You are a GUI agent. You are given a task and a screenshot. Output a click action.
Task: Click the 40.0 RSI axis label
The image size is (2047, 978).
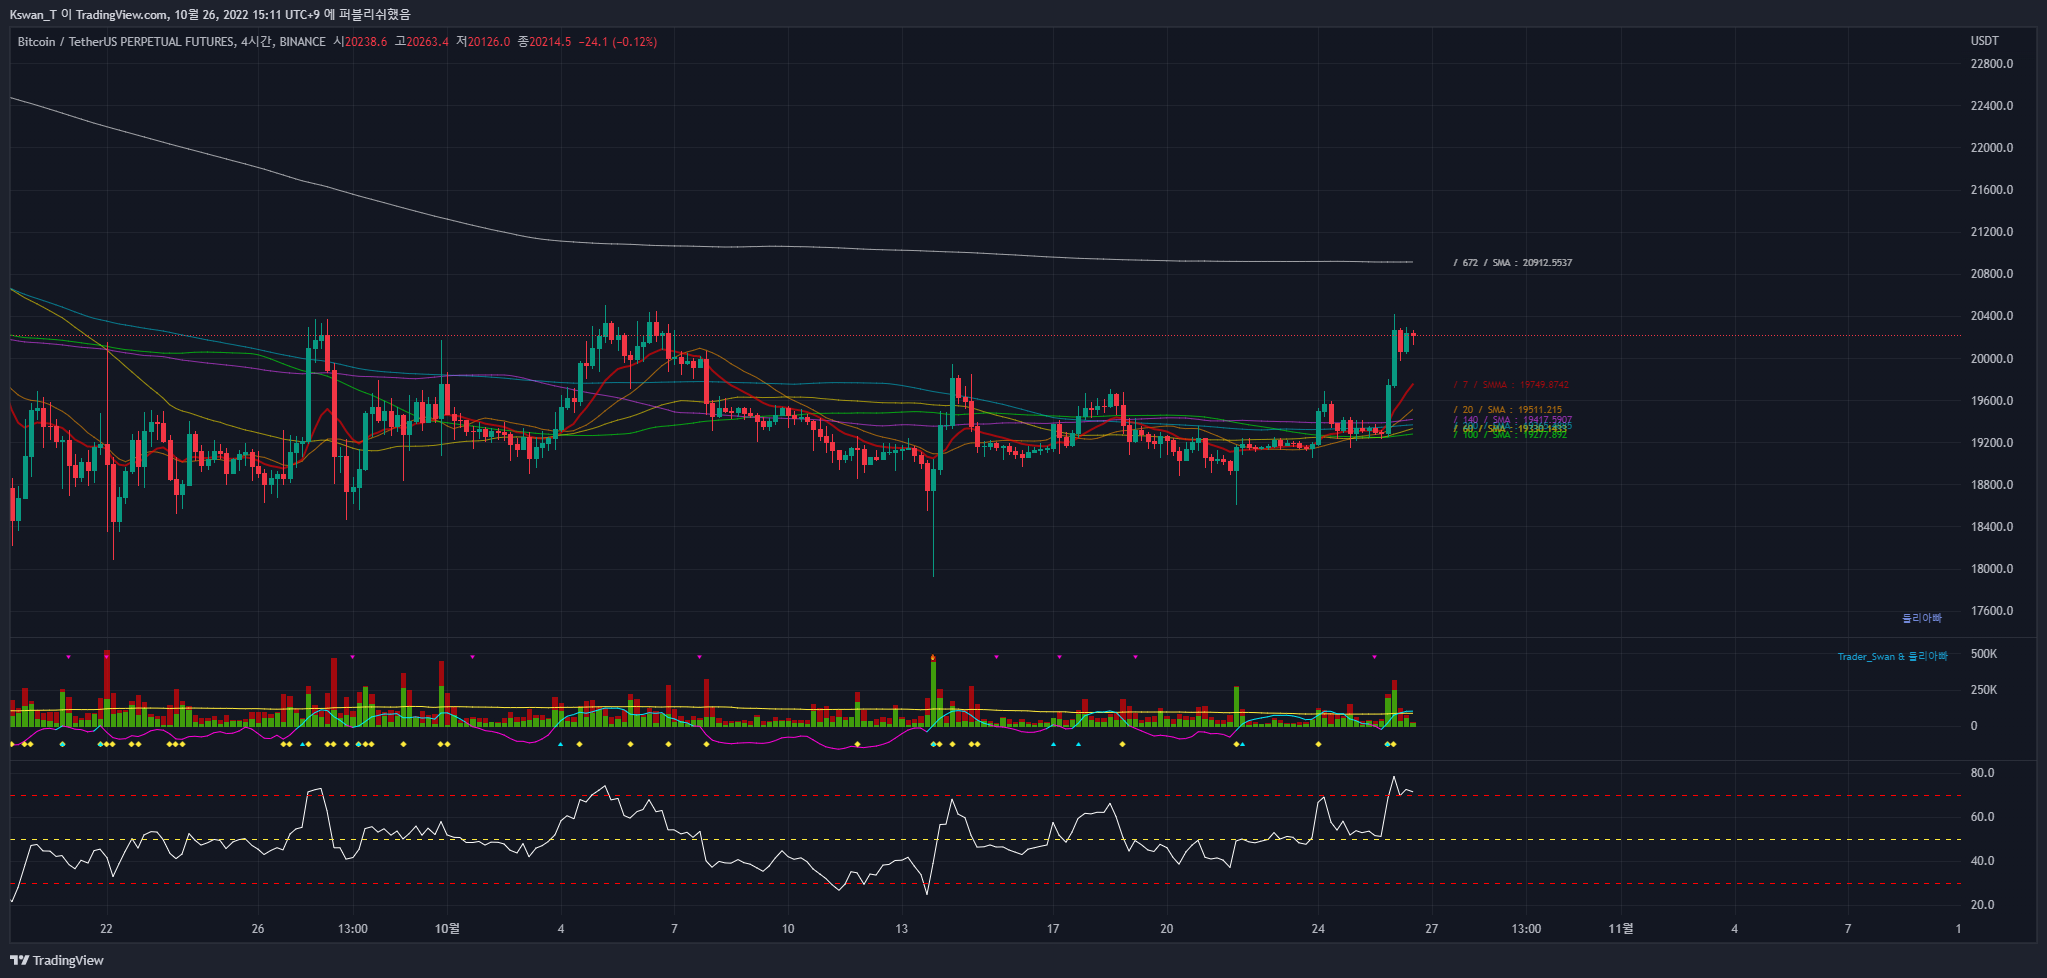pos(1982,861)
